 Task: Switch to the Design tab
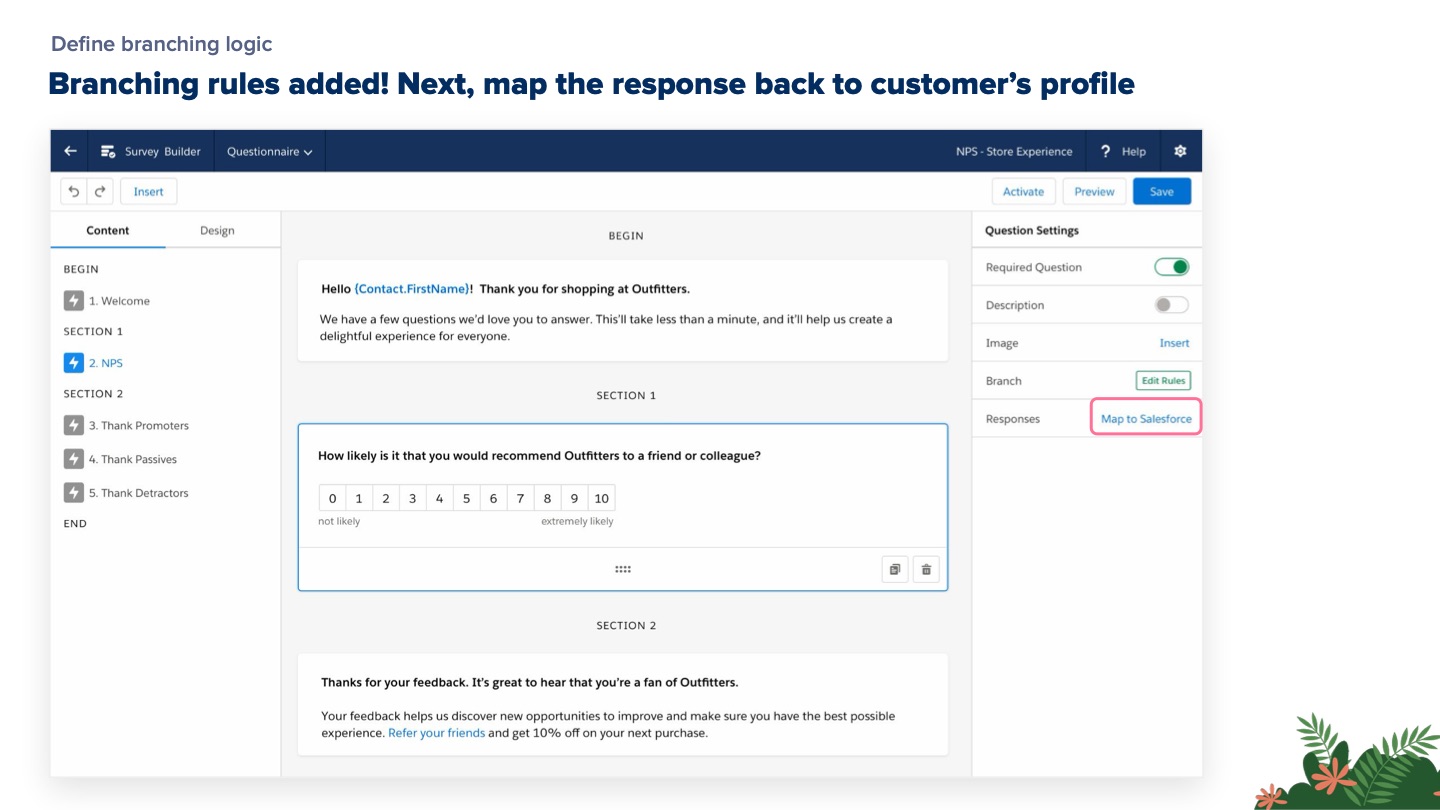[x=217, y=230]
